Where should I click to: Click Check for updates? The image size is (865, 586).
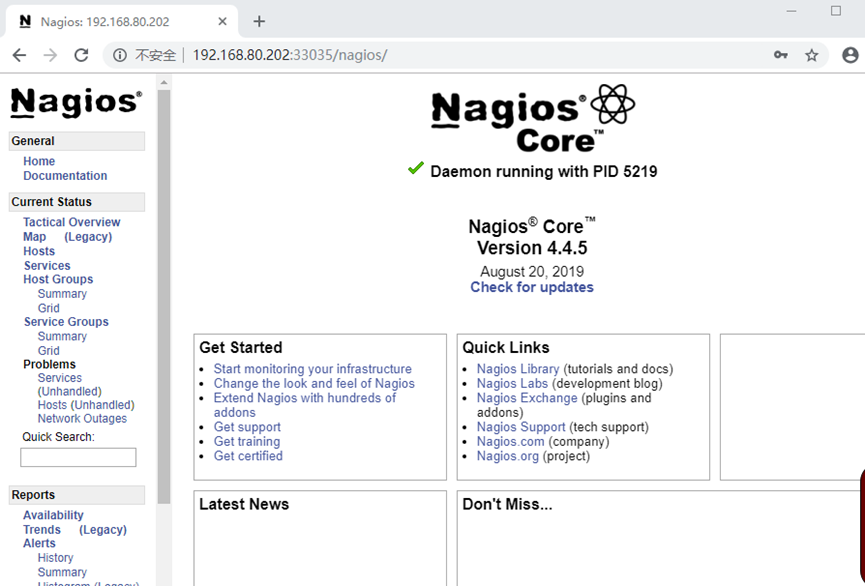[532, 287]
